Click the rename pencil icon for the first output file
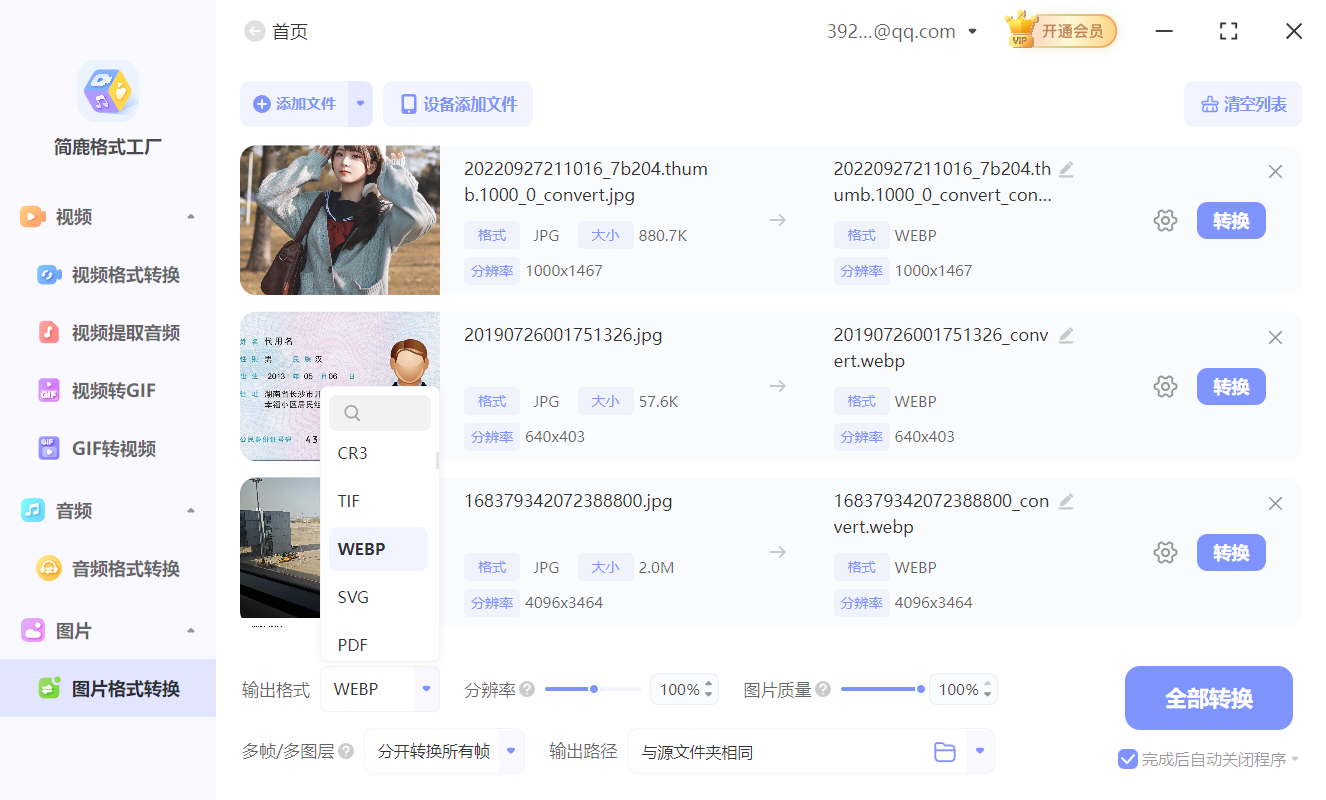This screenshot has height=800, width=1326. (x=1067, y=170)
